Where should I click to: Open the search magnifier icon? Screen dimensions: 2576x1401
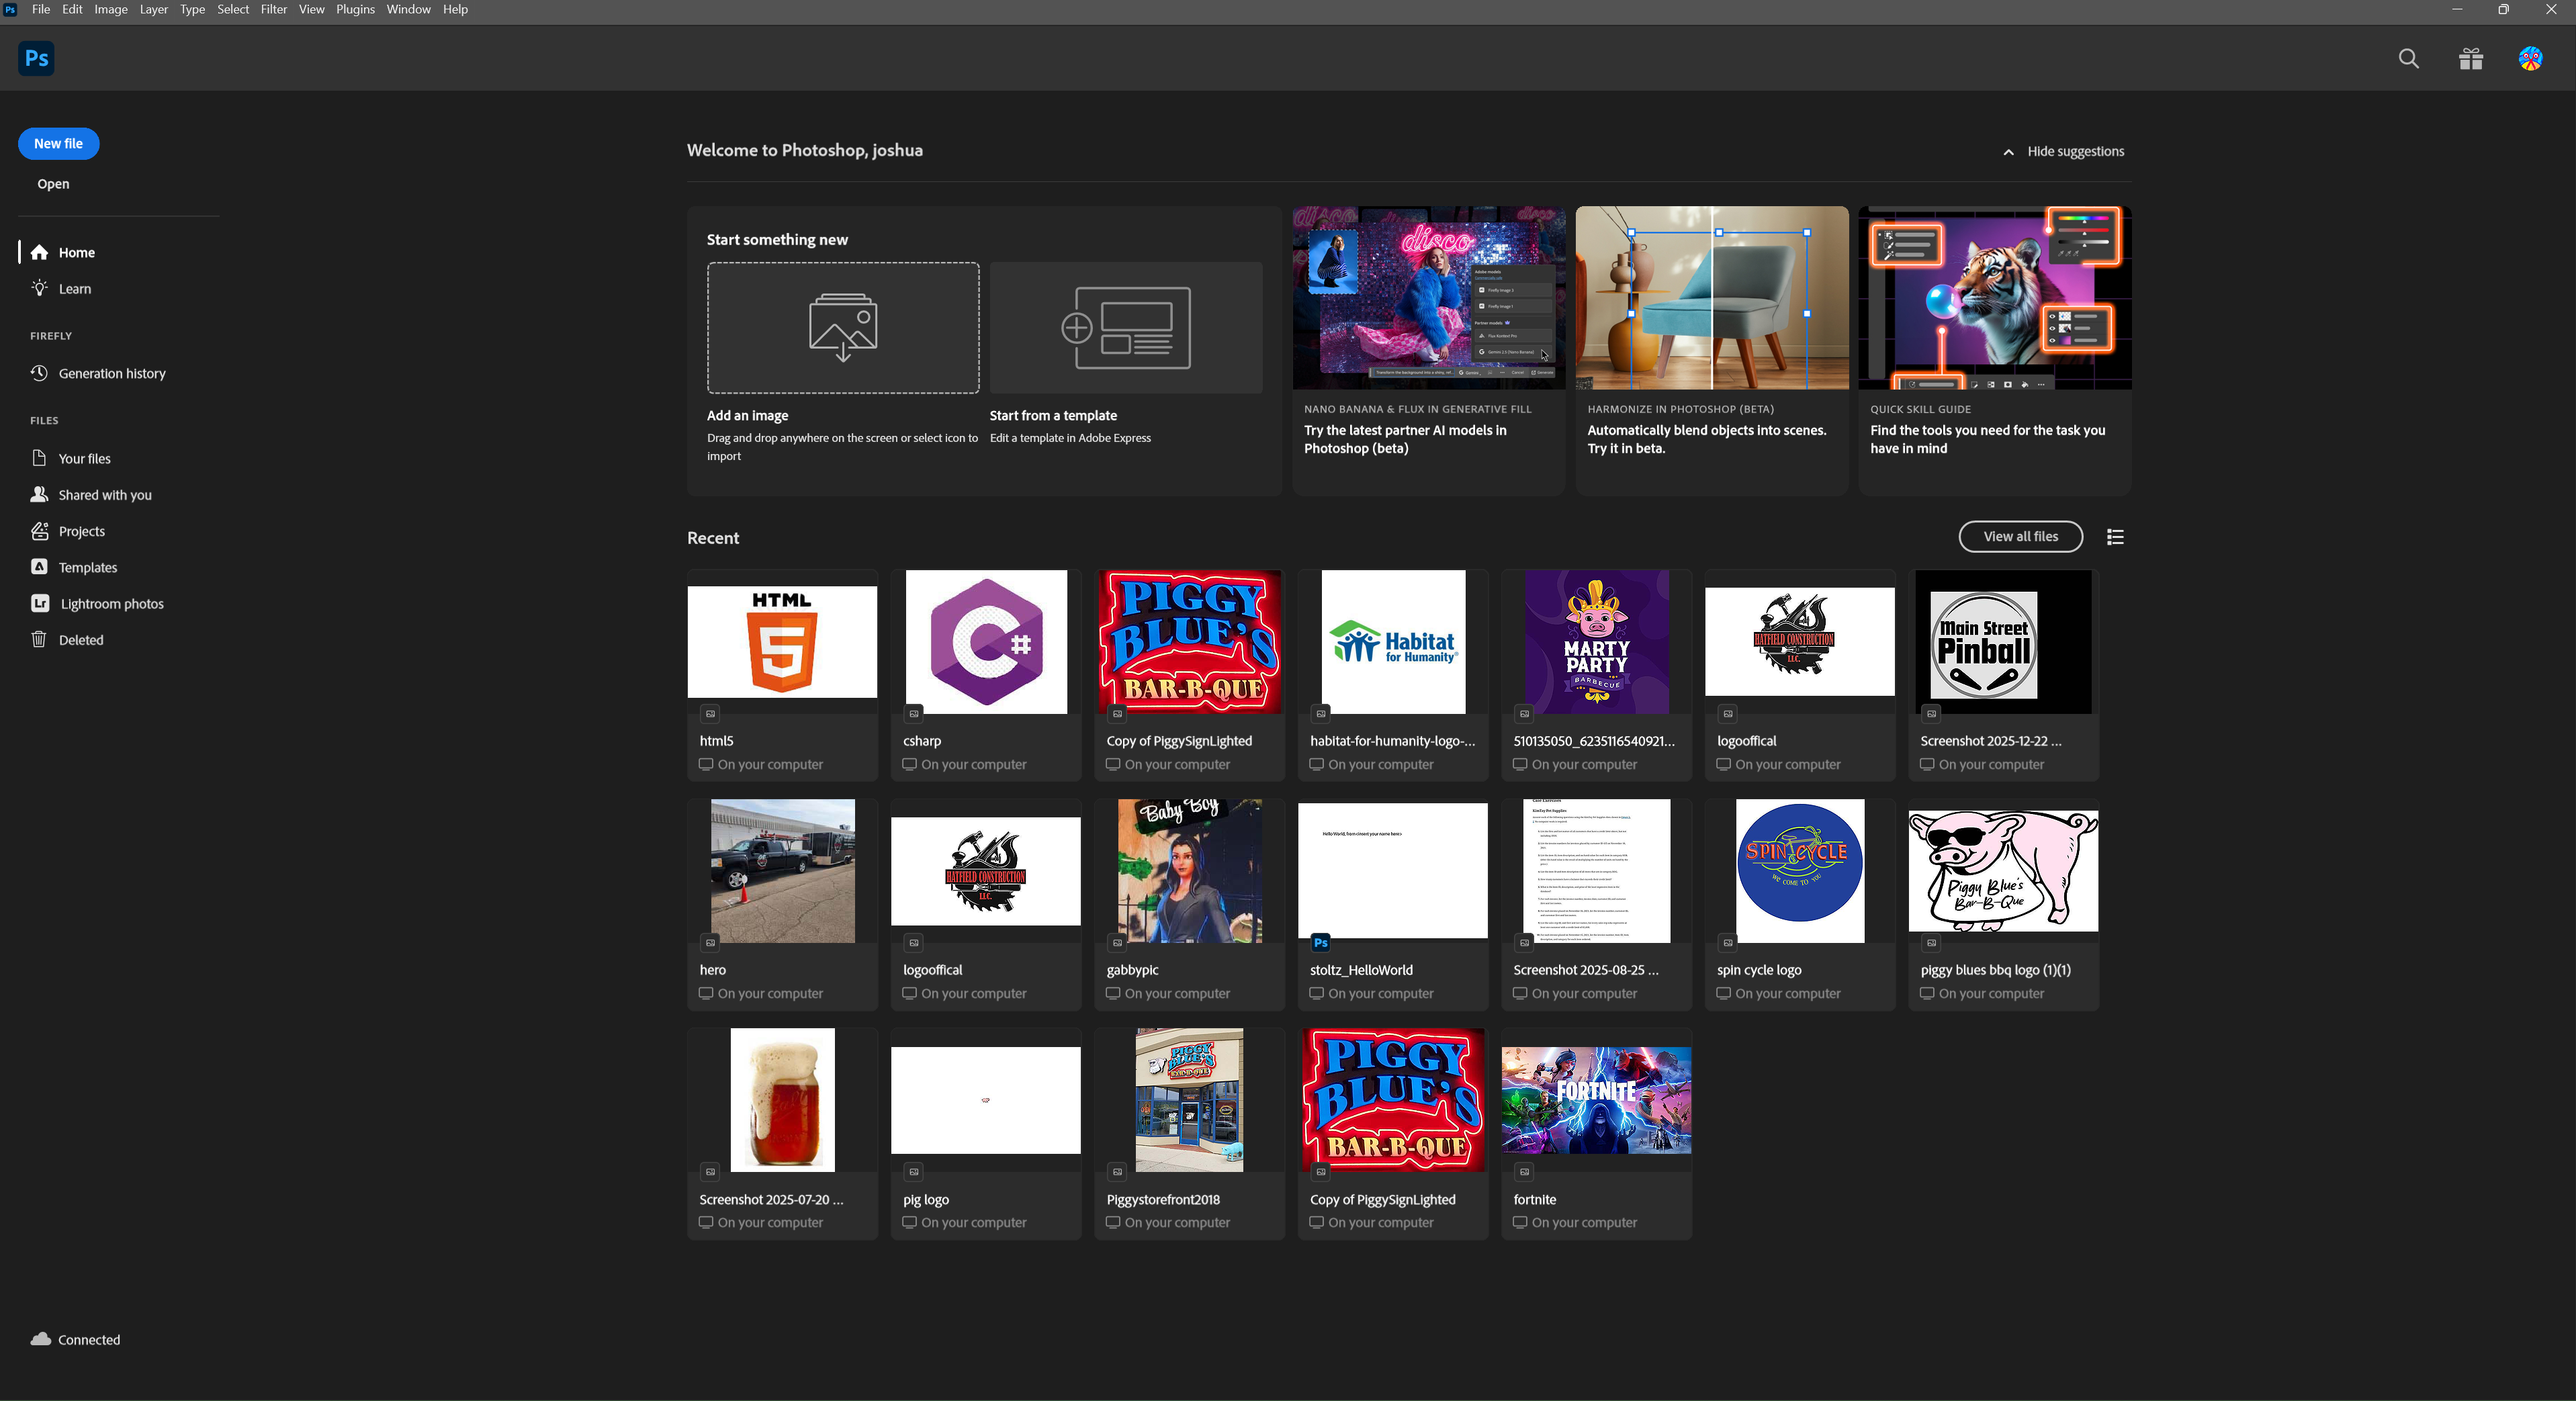[x=2409, y=59]
